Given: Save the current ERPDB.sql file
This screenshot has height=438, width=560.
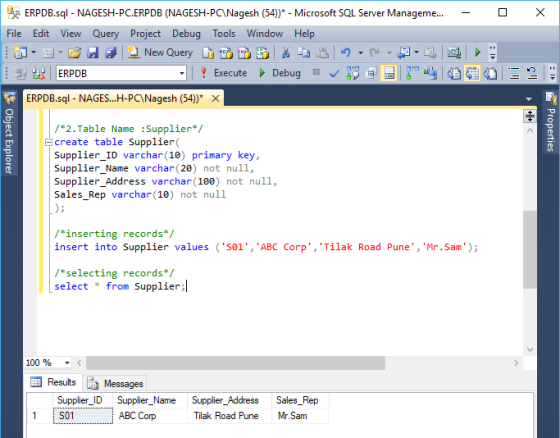Looking at the screenshot, I should [x=93, y=53].
